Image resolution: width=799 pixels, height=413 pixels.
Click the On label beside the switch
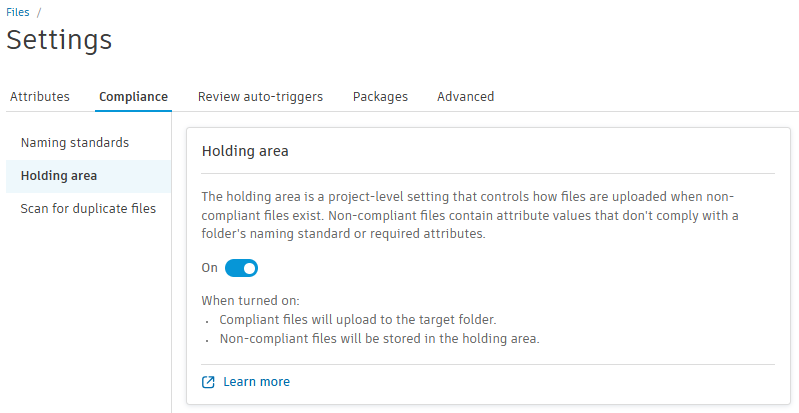[x=210, y=268]
